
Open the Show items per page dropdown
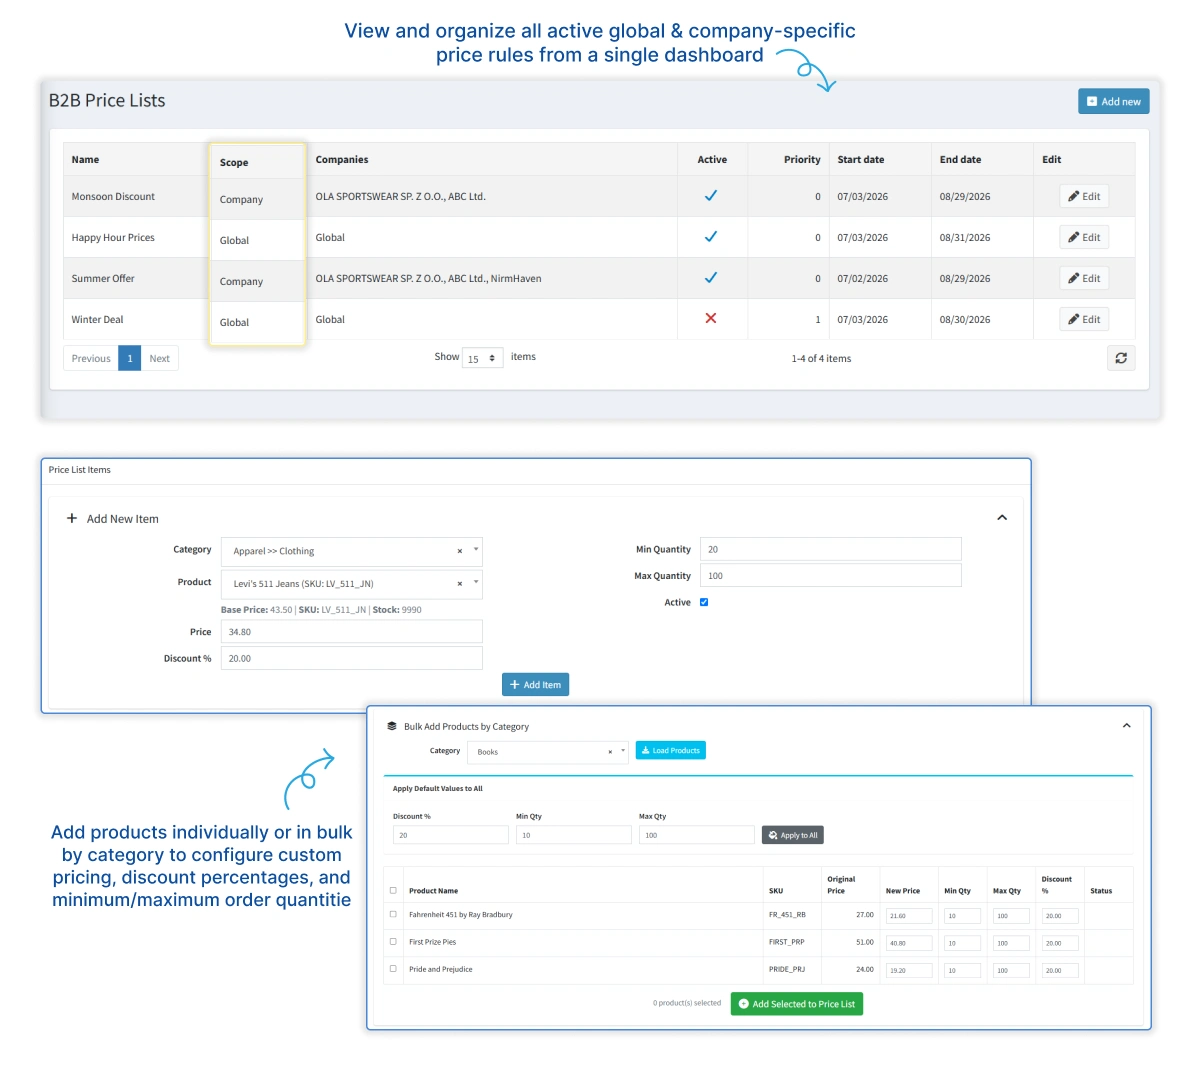click(482, 358)
